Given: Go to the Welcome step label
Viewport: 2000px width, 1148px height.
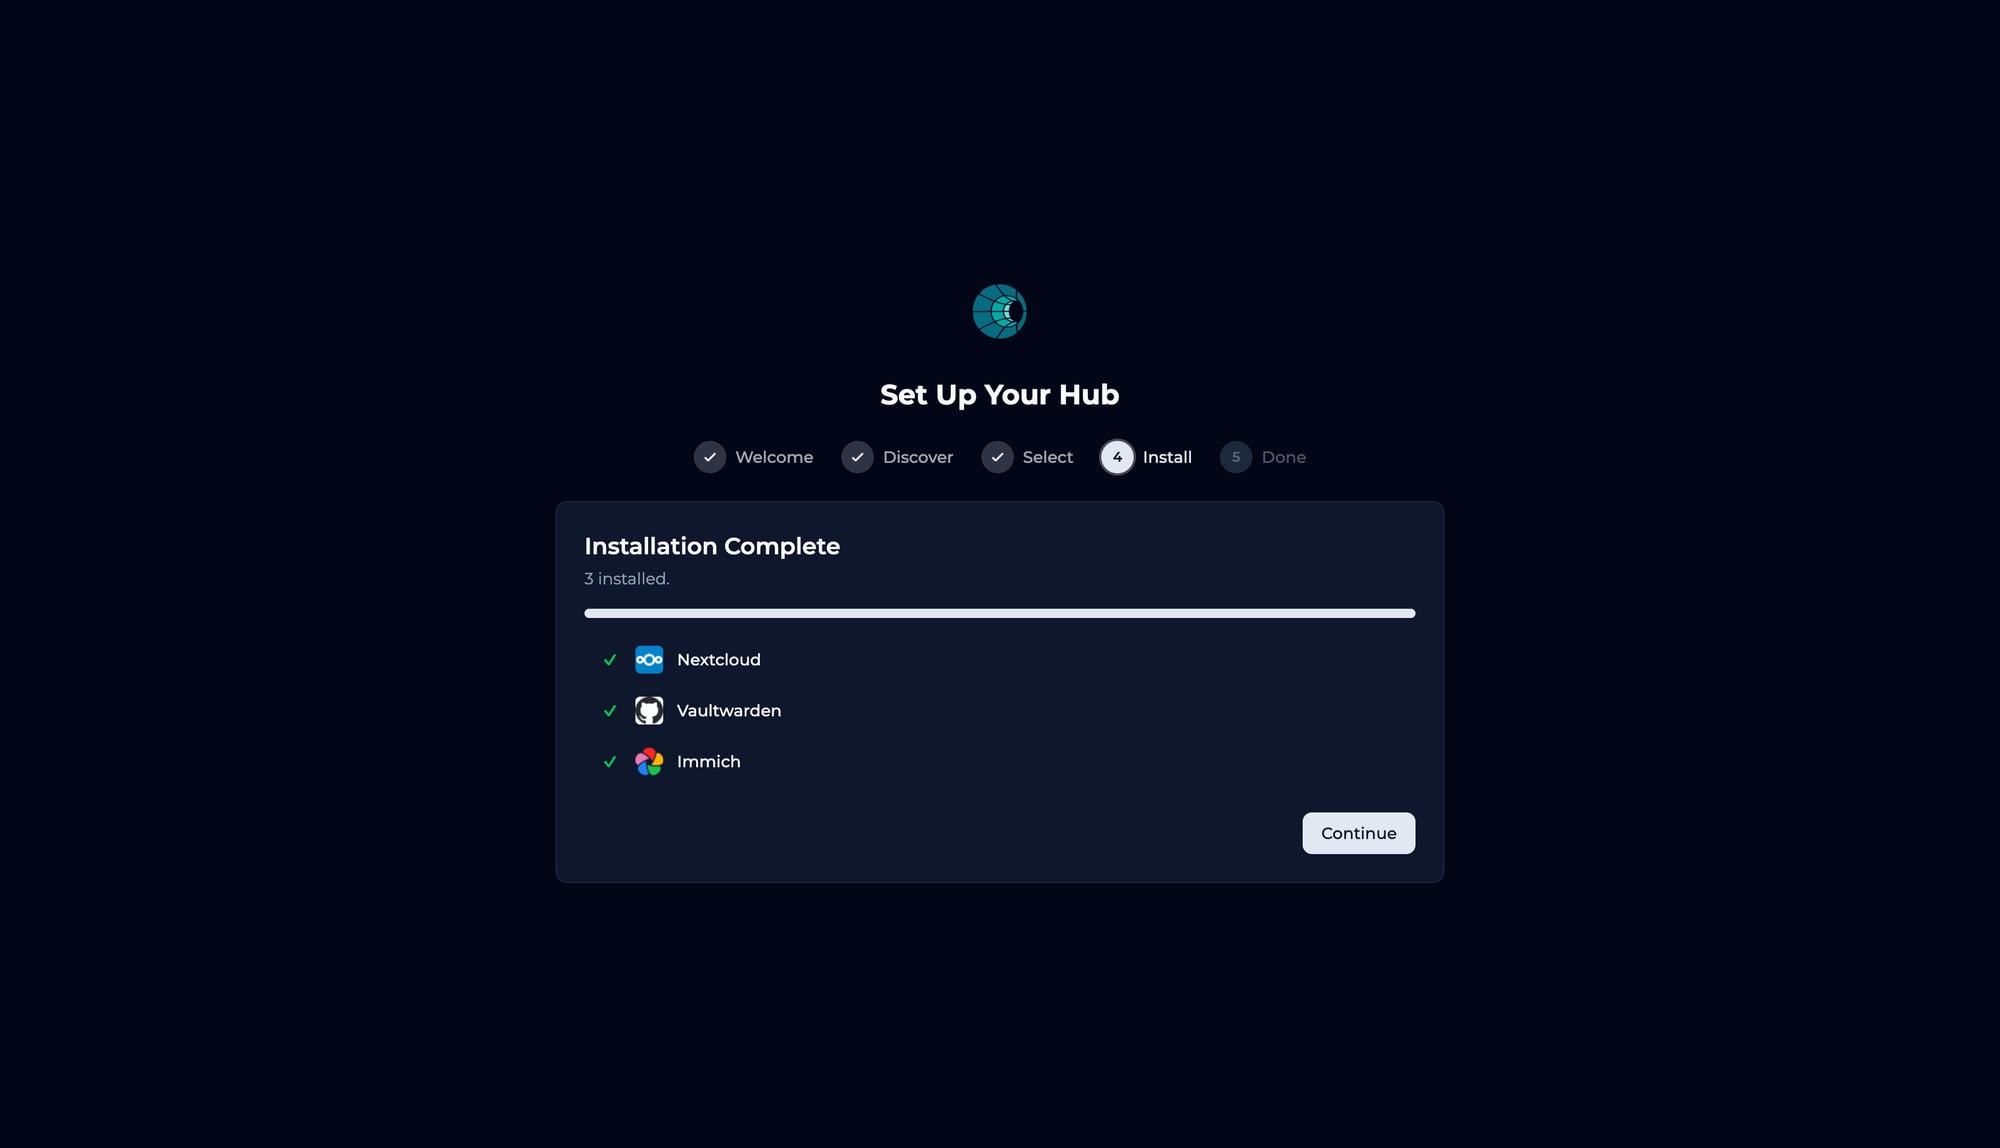Looking at the screenshot, I should (774, 457).
